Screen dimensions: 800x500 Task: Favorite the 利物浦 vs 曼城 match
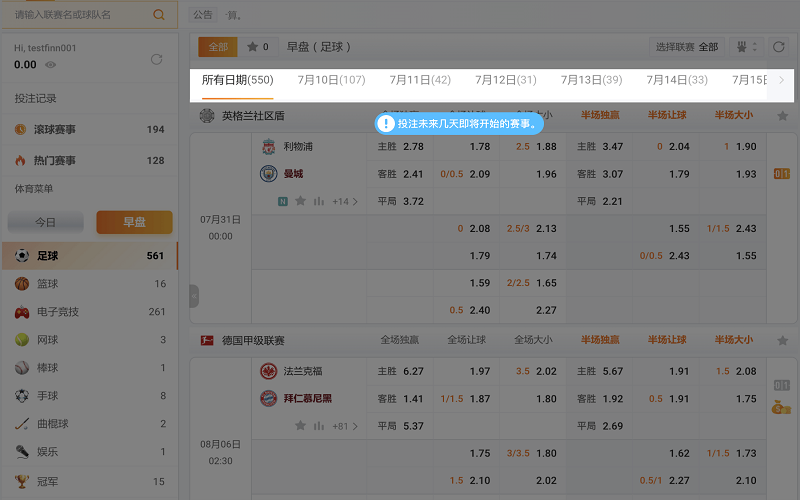(301, 201)
